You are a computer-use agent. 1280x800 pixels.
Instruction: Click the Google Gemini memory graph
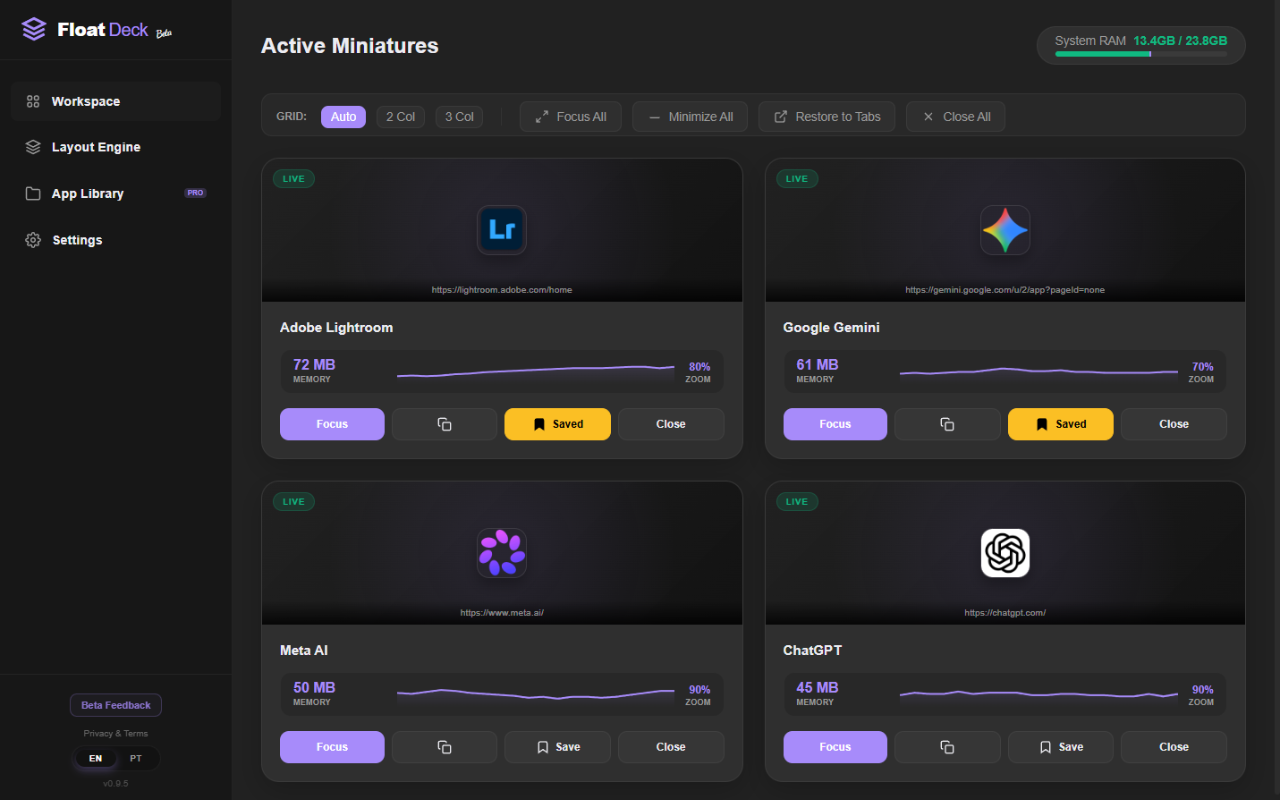1039,371
